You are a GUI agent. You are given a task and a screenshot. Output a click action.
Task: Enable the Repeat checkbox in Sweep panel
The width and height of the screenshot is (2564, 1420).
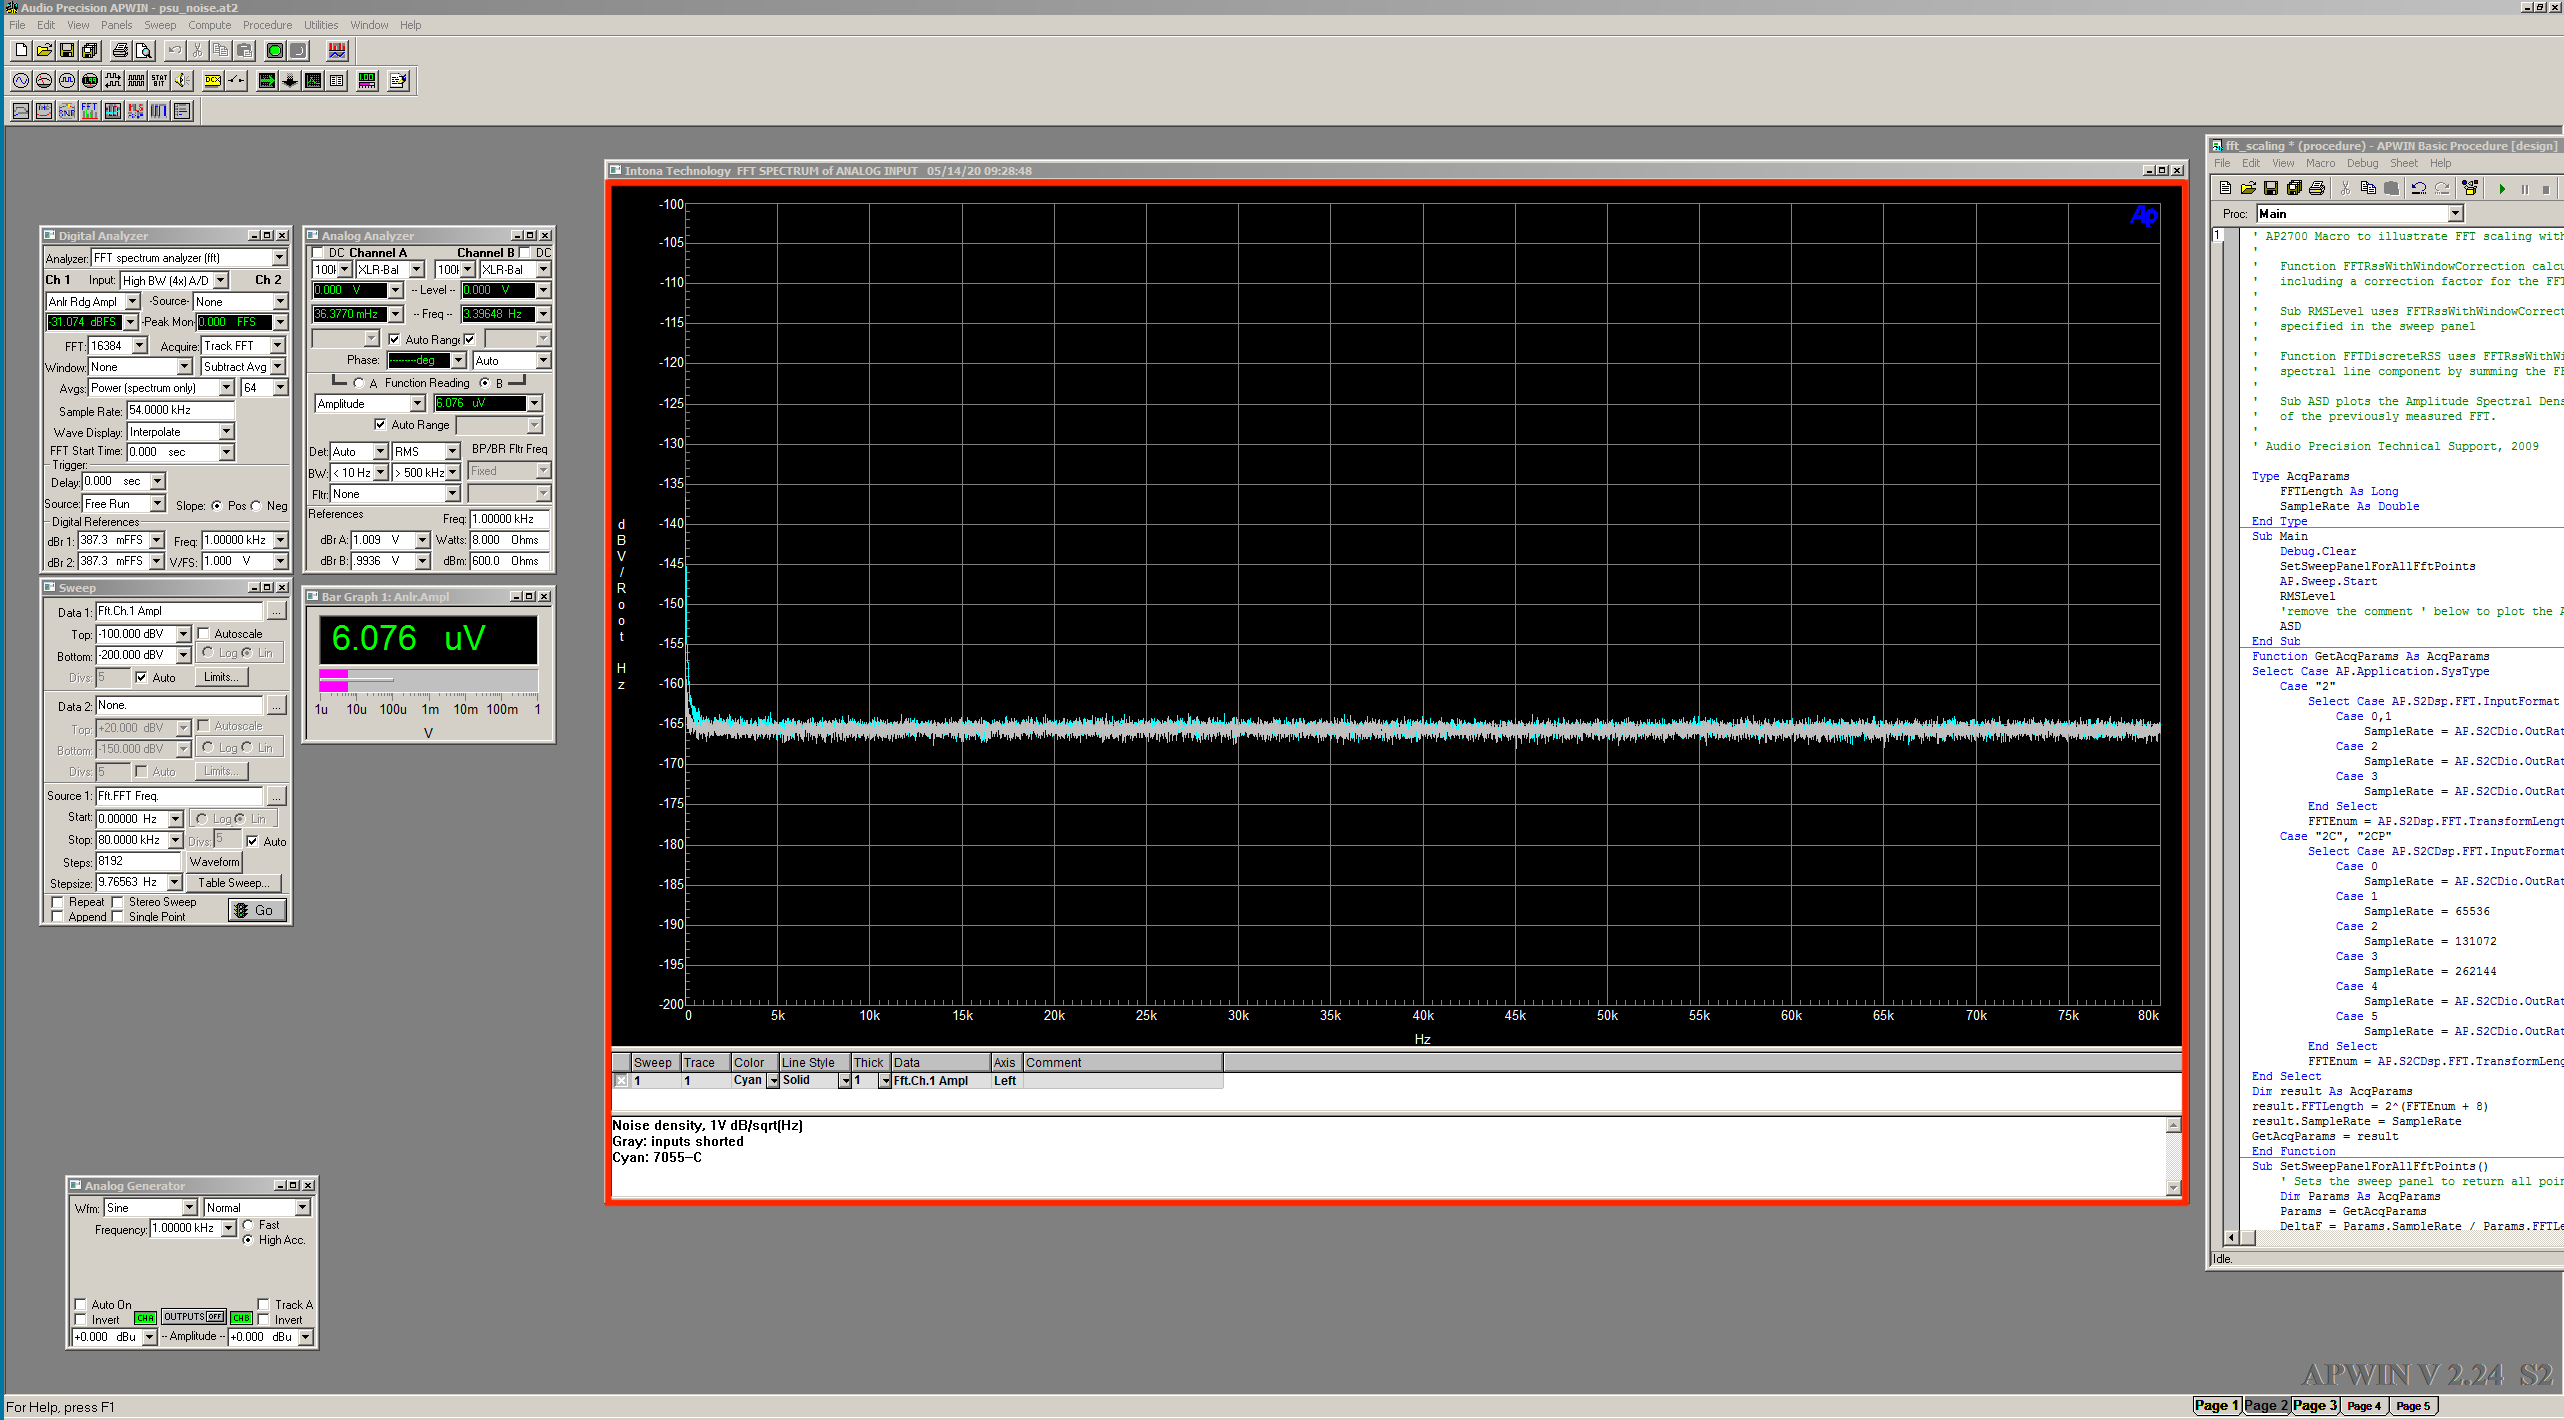tap(58, 902)
